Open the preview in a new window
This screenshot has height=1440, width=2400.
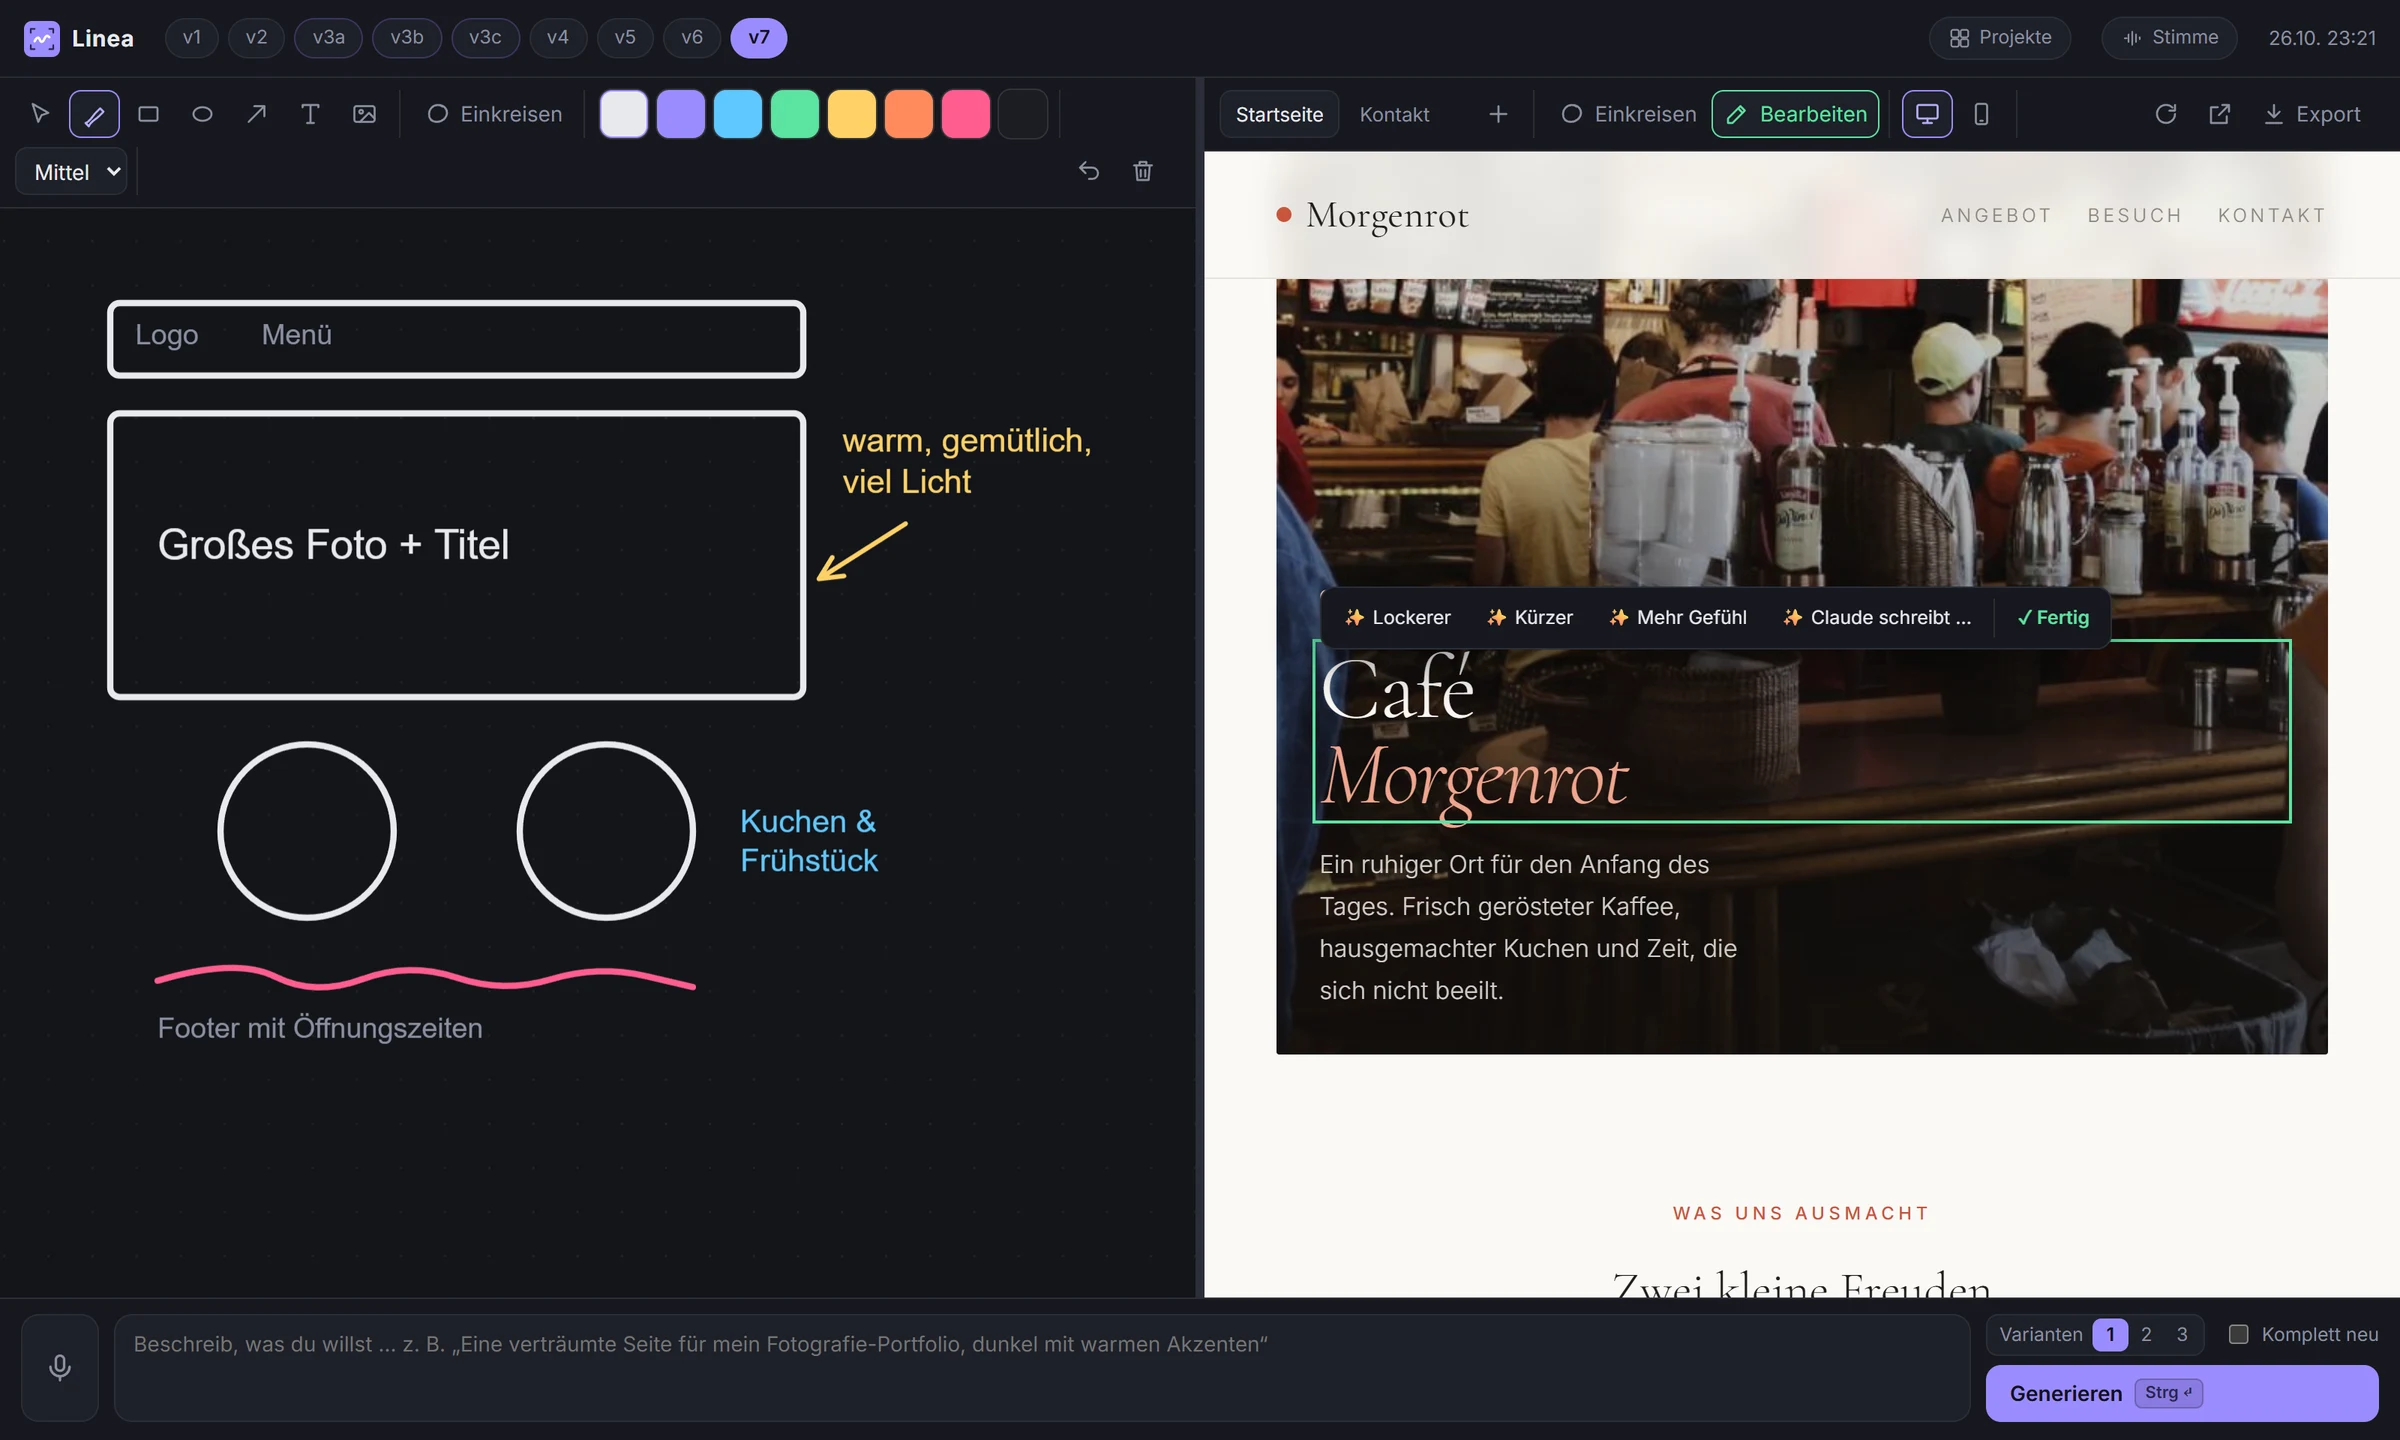(x=2220, y=114)
